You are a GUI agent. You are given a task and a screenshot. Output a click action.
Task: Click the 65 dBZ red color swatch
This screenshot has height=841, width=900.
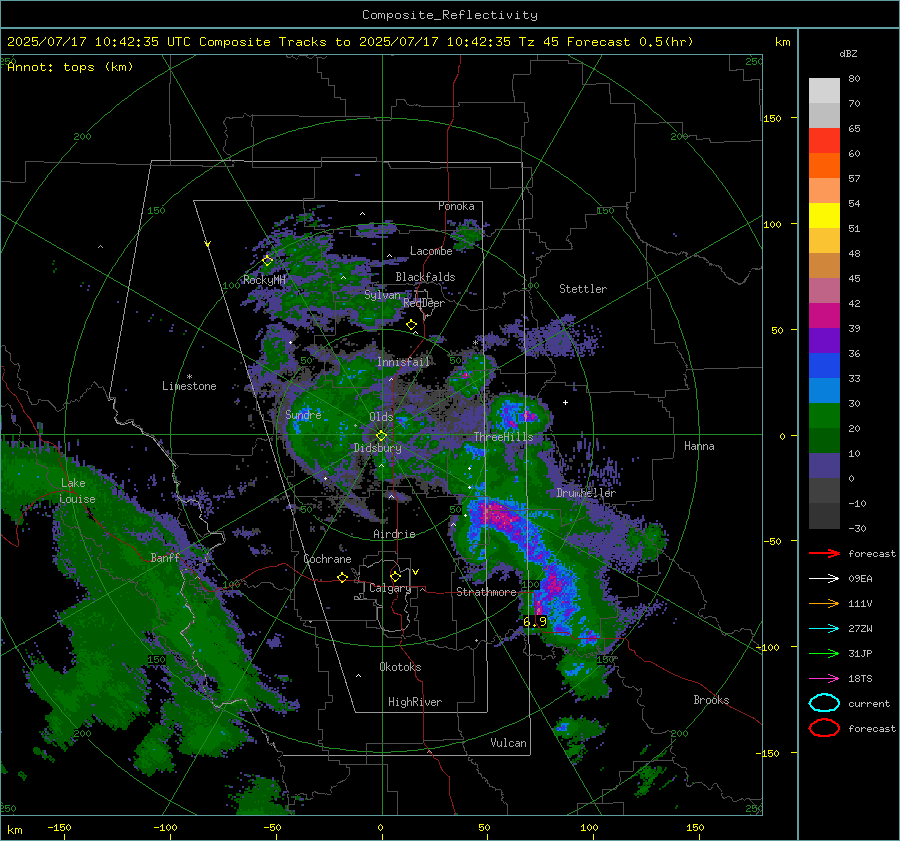(824, 141)
